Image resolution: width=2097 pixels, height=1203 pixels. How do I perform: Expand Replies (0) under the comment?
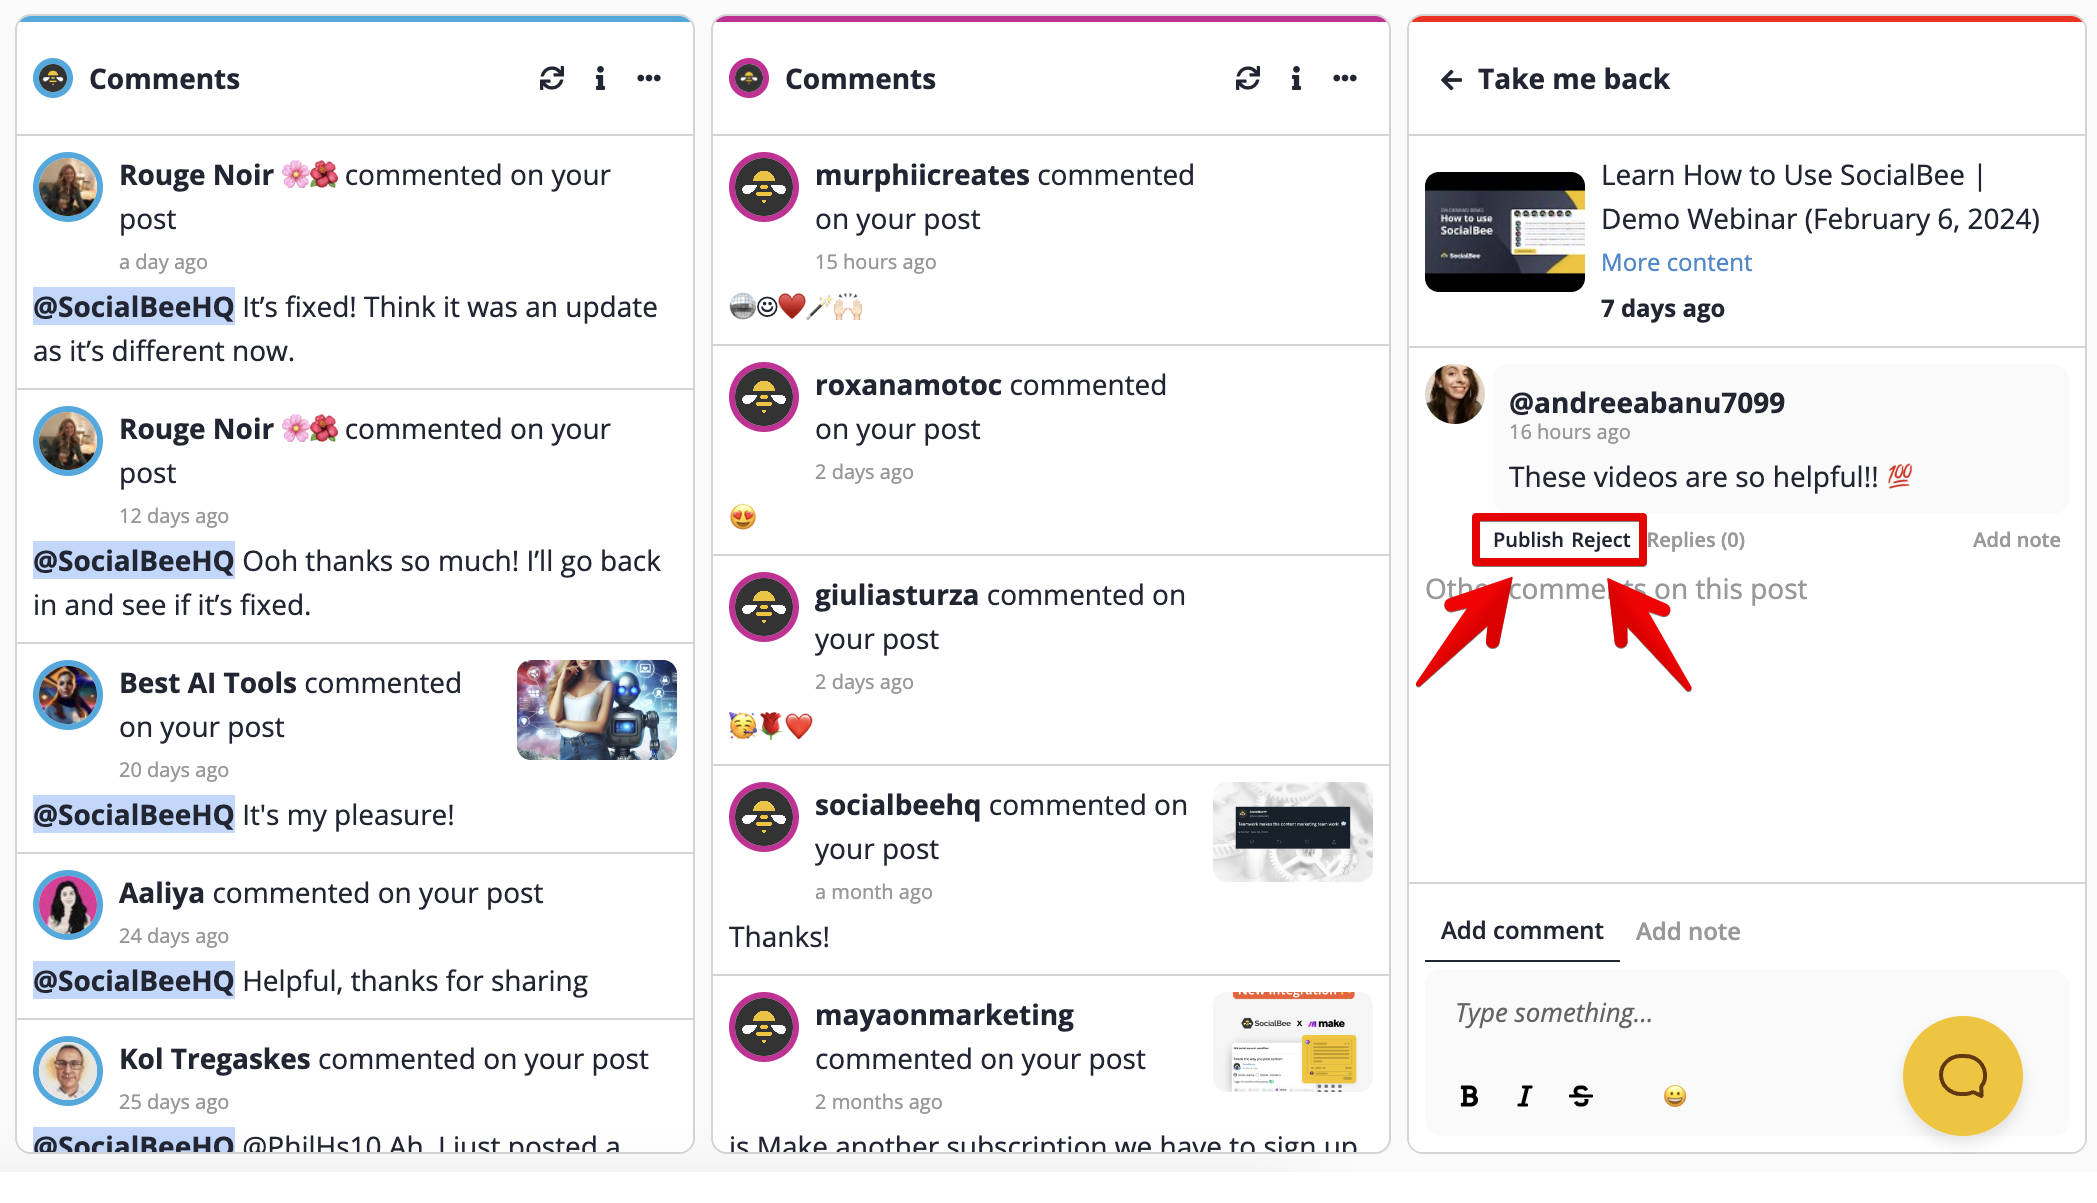tap(1696, 540)
